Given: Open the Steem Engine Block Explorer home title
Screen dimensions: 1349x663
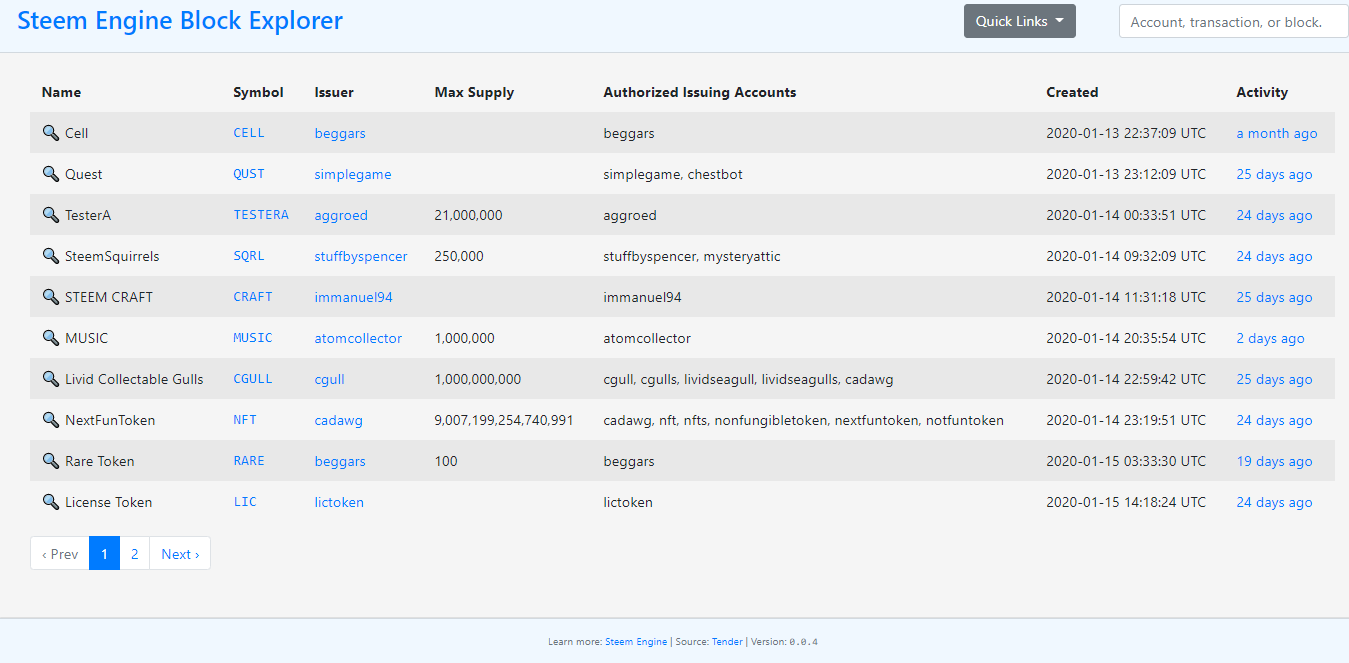Looking at the screenshot, I should coord(180,20).
